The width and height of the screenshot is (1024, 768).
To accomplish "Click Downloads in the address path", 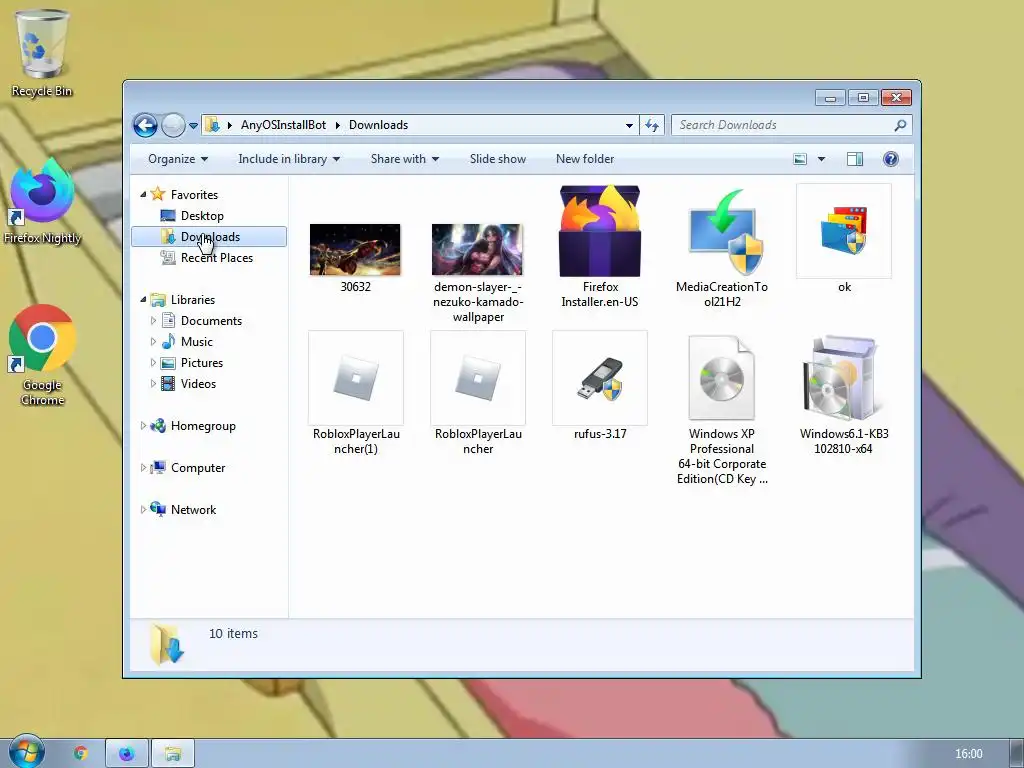I will pos(378,125).
